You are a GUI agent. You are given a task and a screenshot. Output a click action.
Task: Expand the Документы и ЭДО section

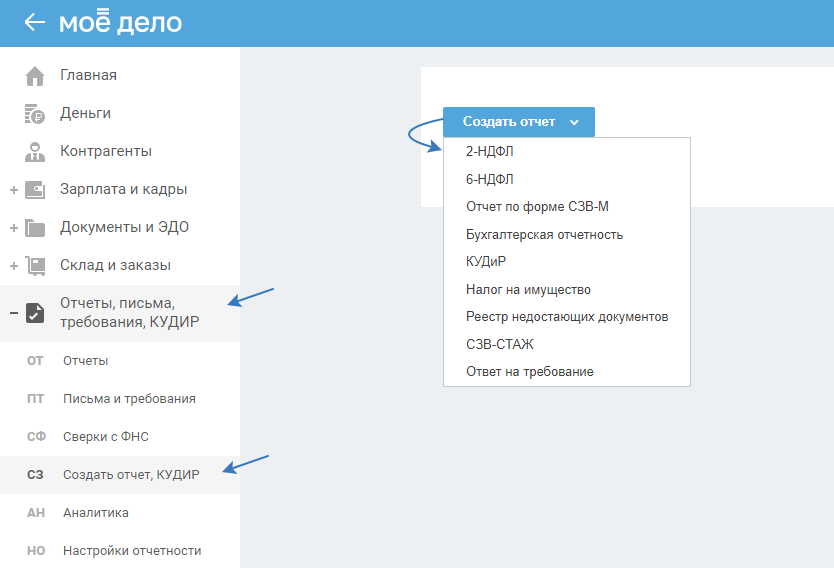coord(13,228)
